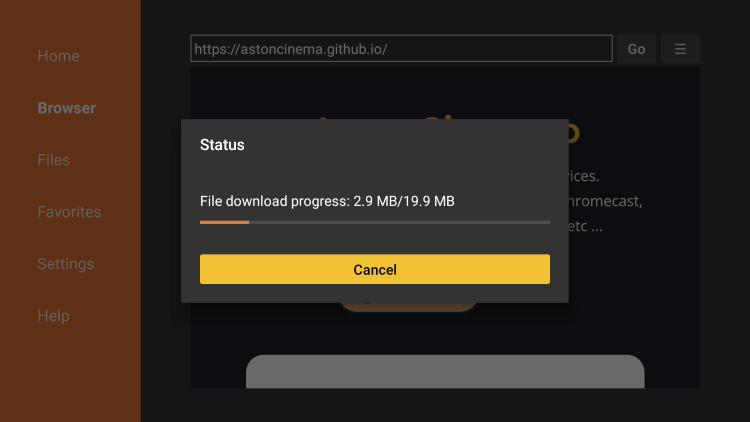The width and height of the screenshot is (750, 422).
Task: Click the Status dialog title
Action: click(222, 145)
